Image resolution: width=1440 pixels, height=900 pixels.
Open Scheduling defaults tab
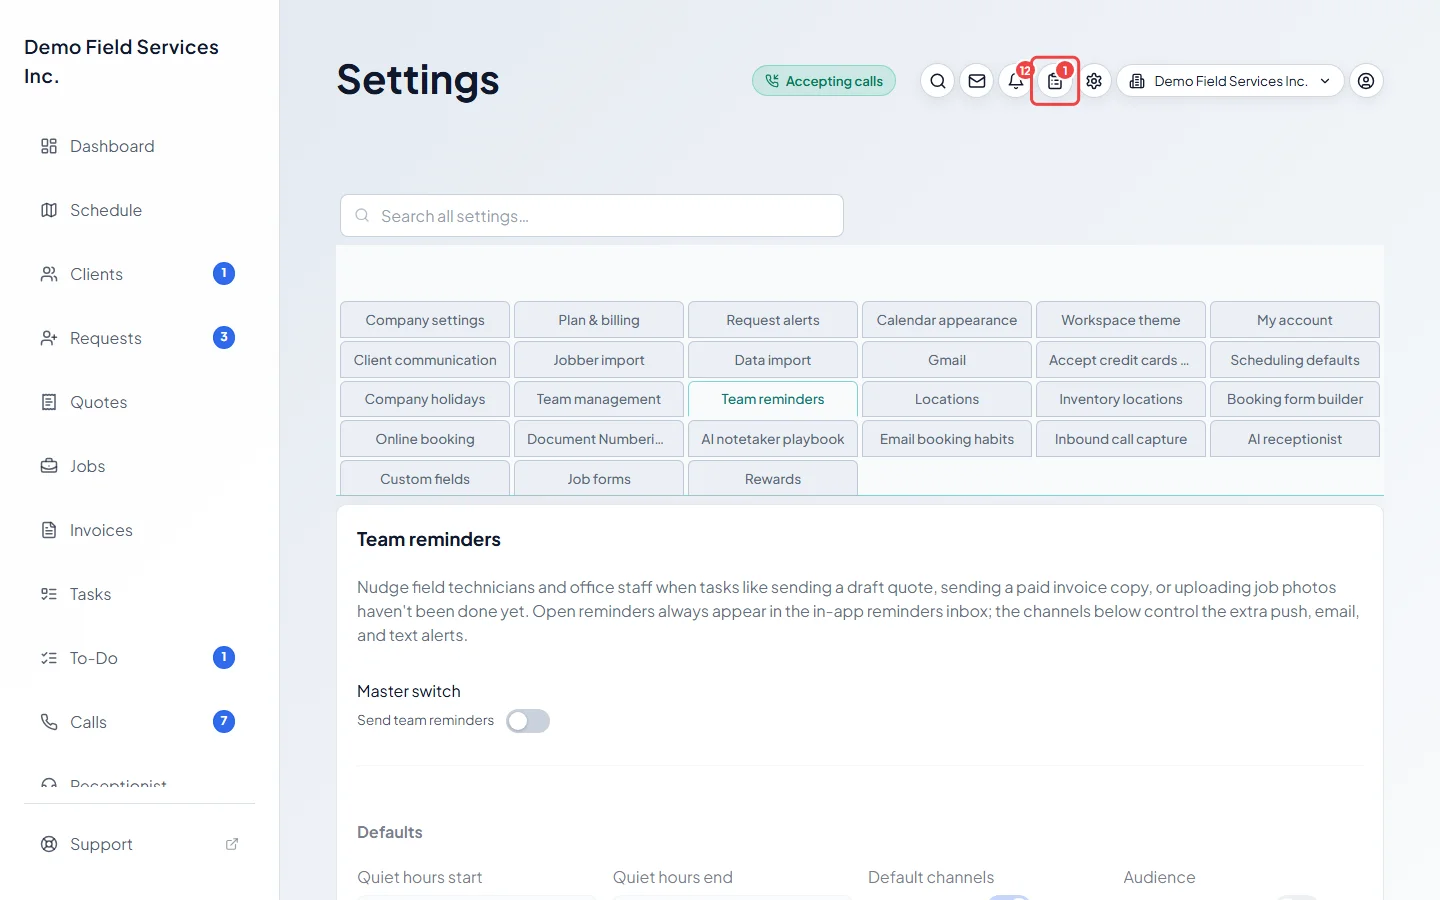(x=1295, y=360)
